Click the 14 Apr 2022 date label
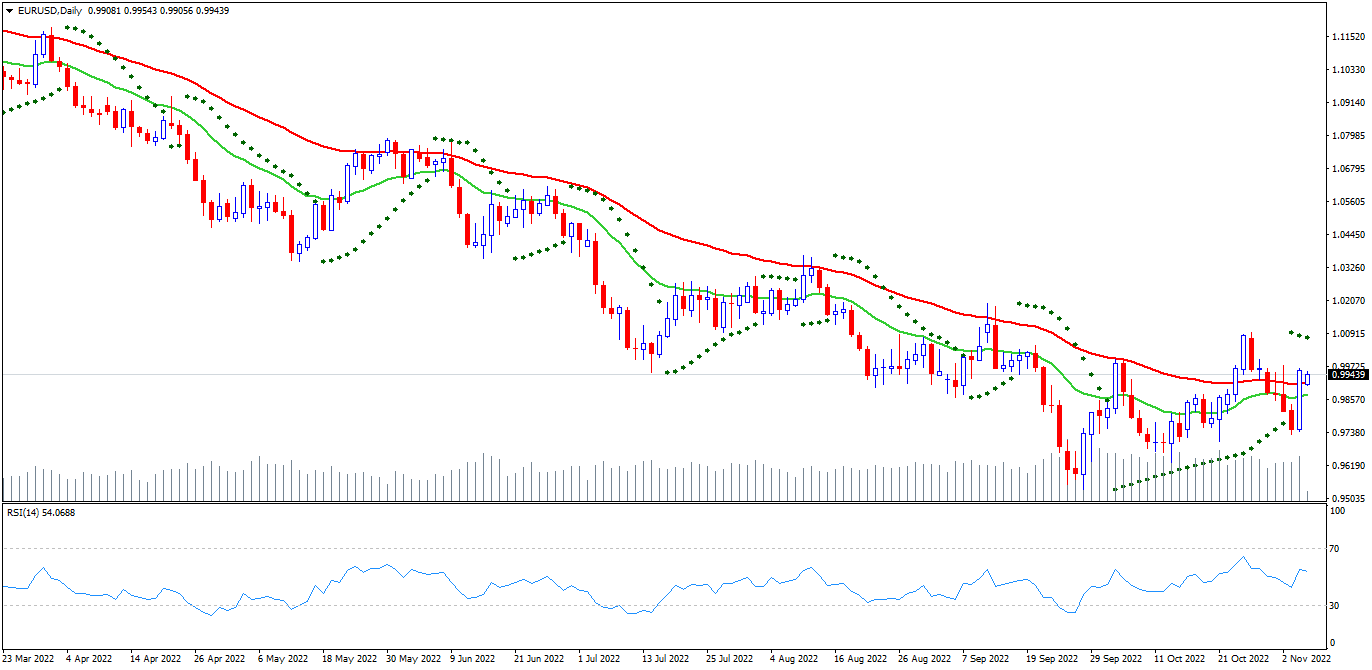 [x=155, y=659]
